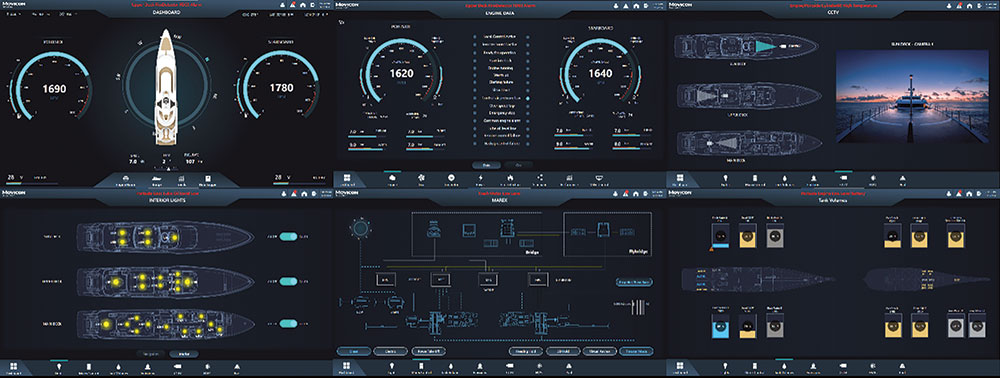
Task: Toggle the Main Deck switch in Interior Lights
Action: click(289, 323)
